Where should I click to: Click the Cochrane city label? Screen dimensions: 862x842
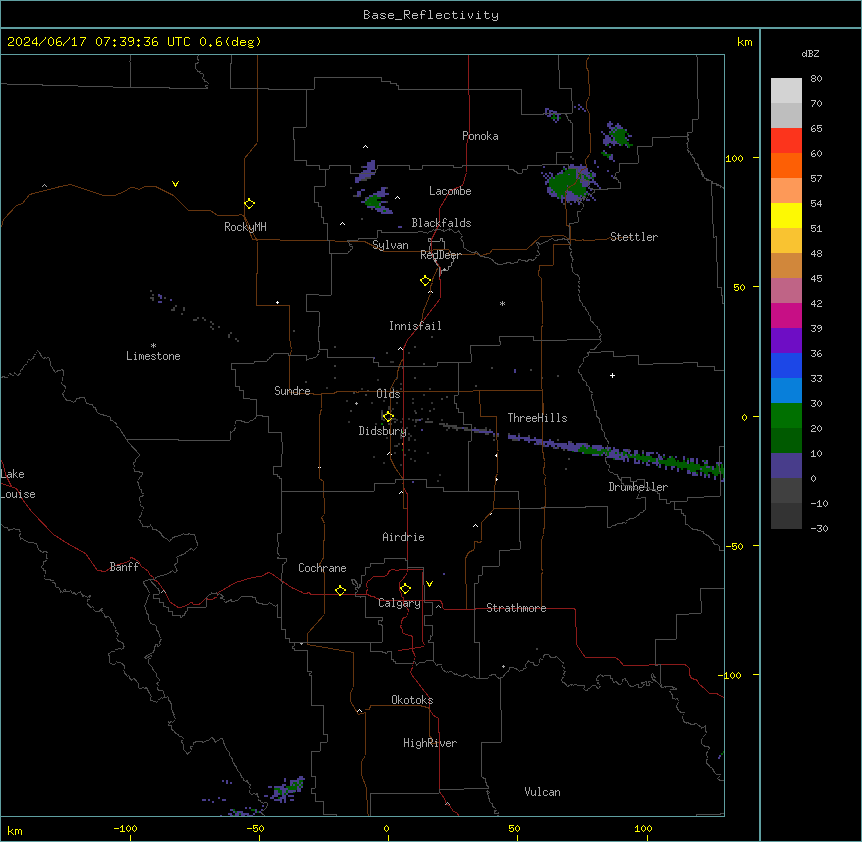coord(322,568)
